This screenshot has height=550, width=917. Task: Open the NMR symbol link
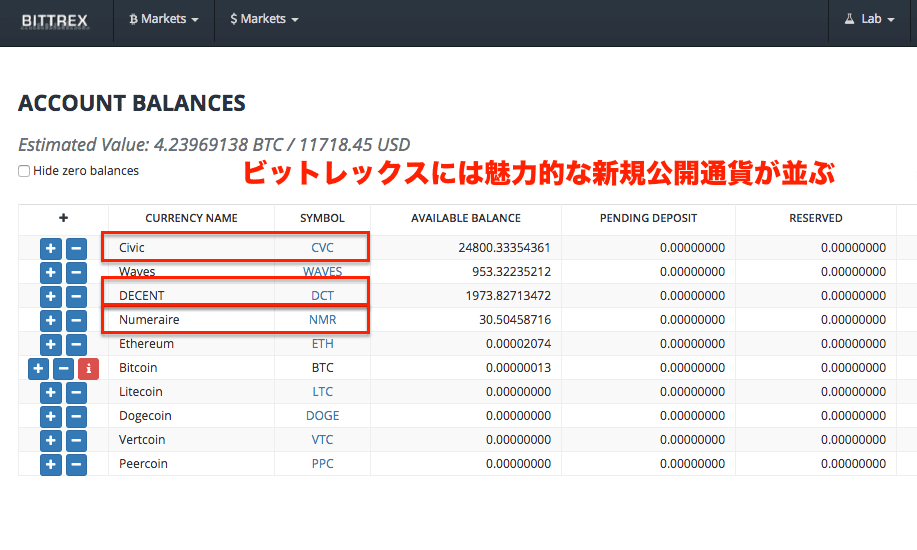click(x=322, y=319)
